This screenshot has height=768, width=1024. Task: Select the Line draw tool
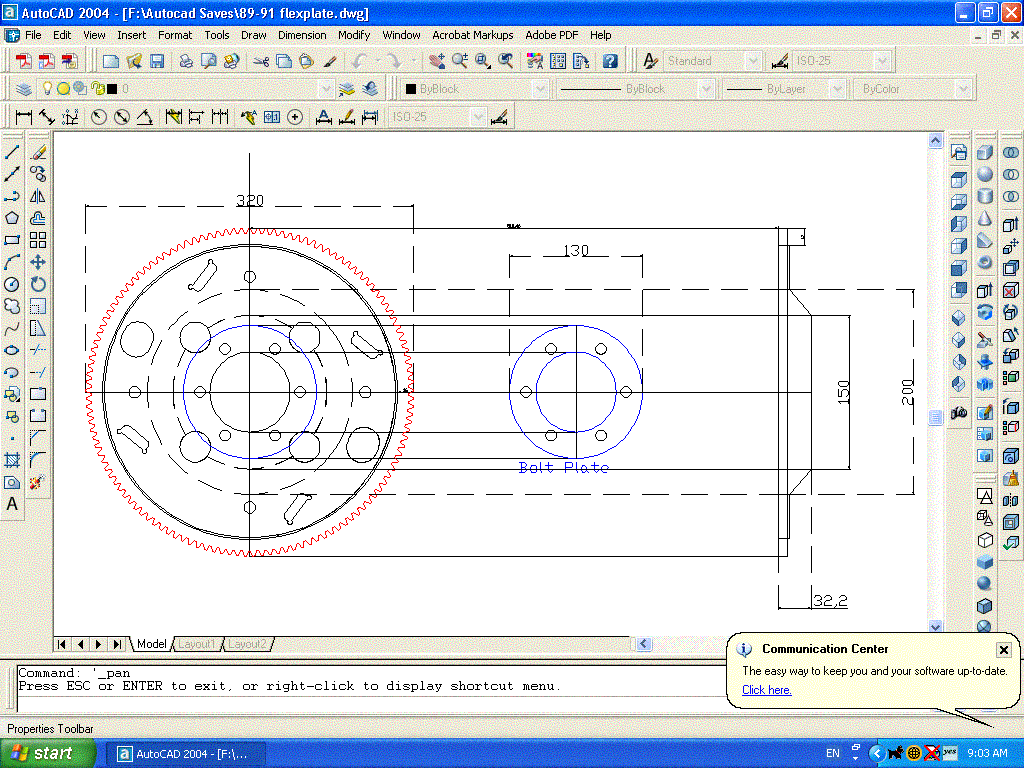coord(13,153)
